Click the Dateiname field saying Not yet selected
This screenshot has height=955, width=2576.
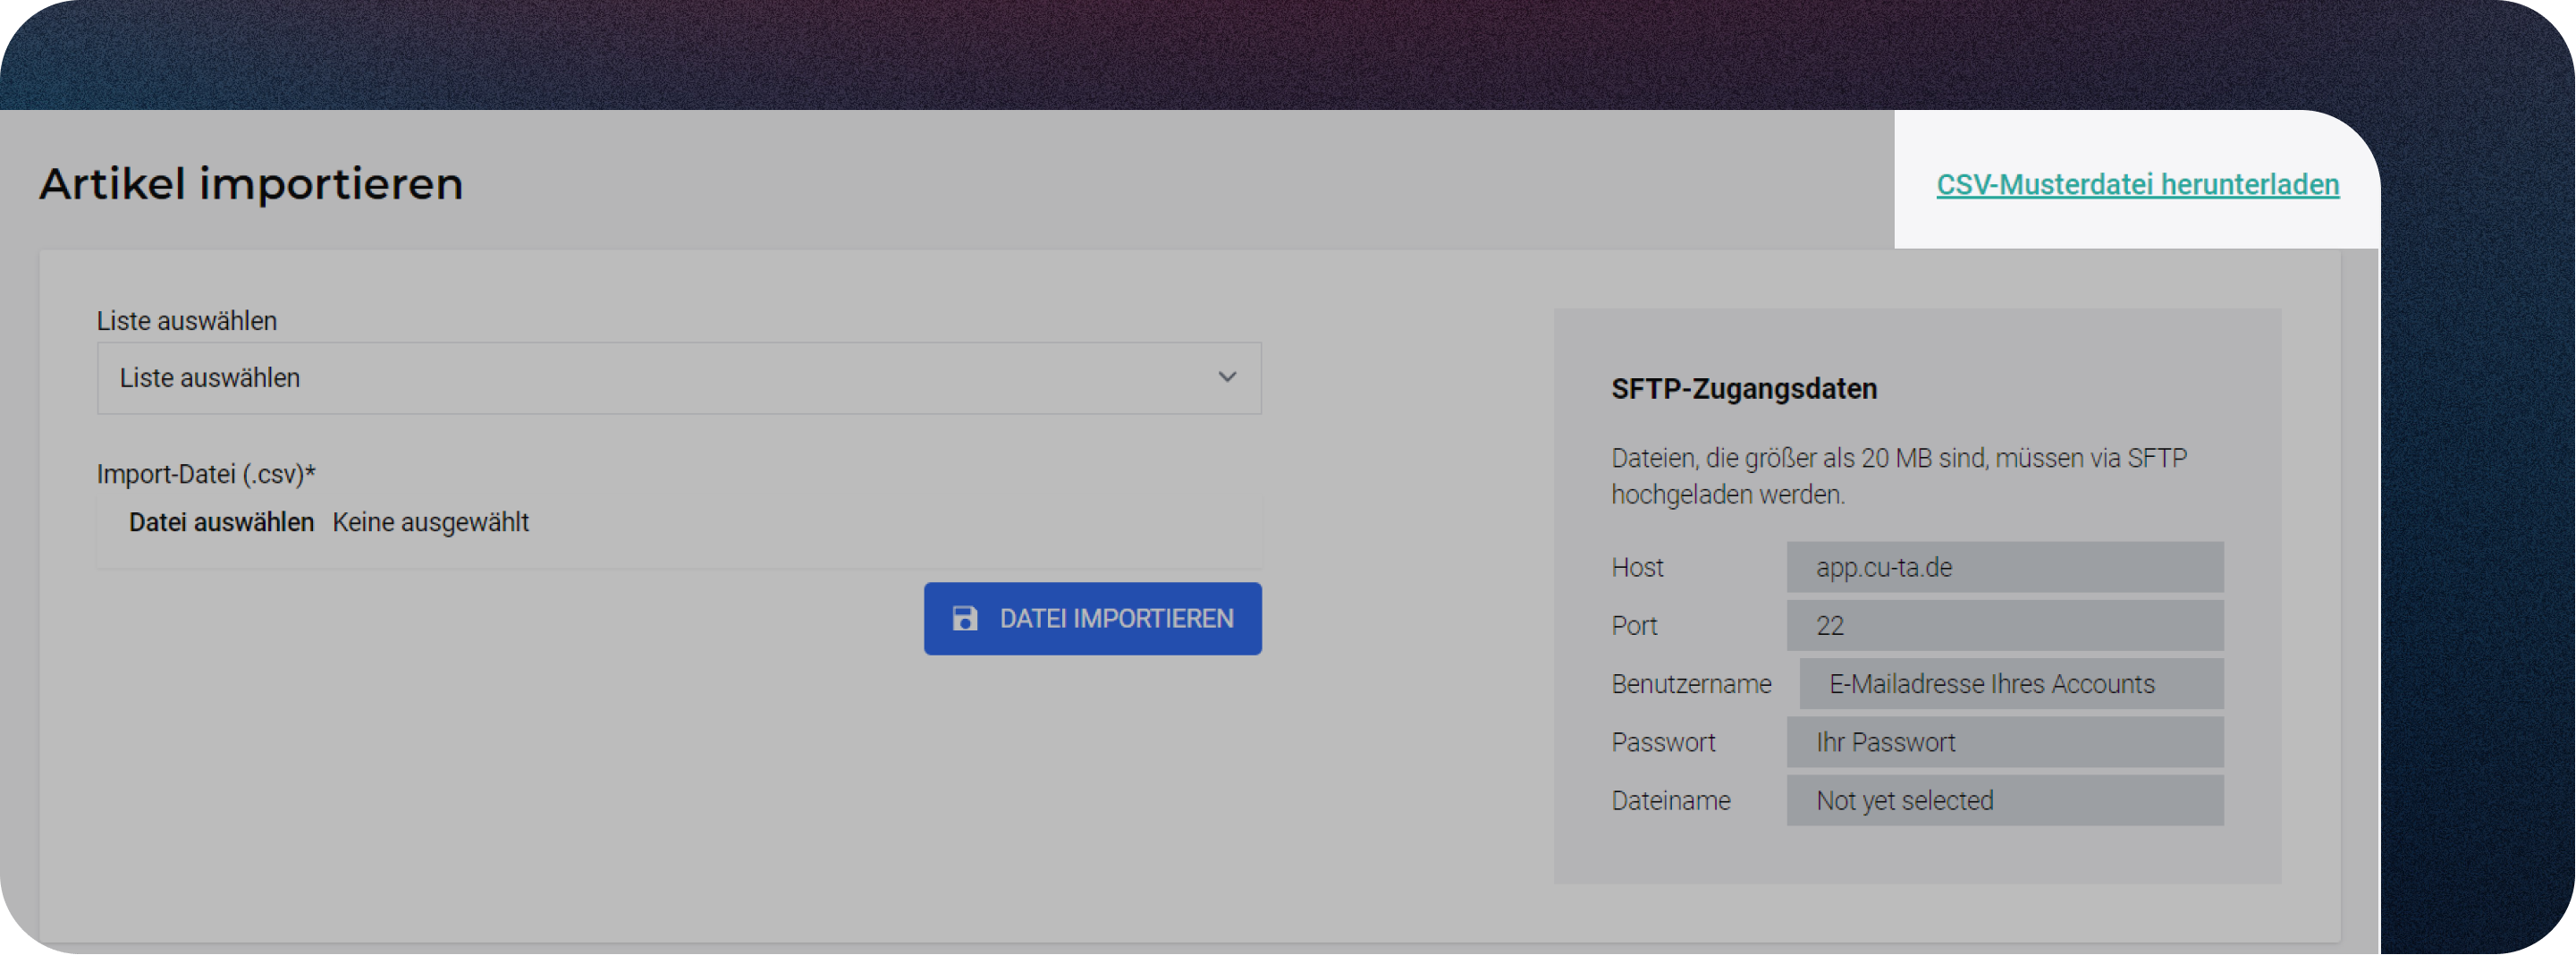click(2004, 801)
